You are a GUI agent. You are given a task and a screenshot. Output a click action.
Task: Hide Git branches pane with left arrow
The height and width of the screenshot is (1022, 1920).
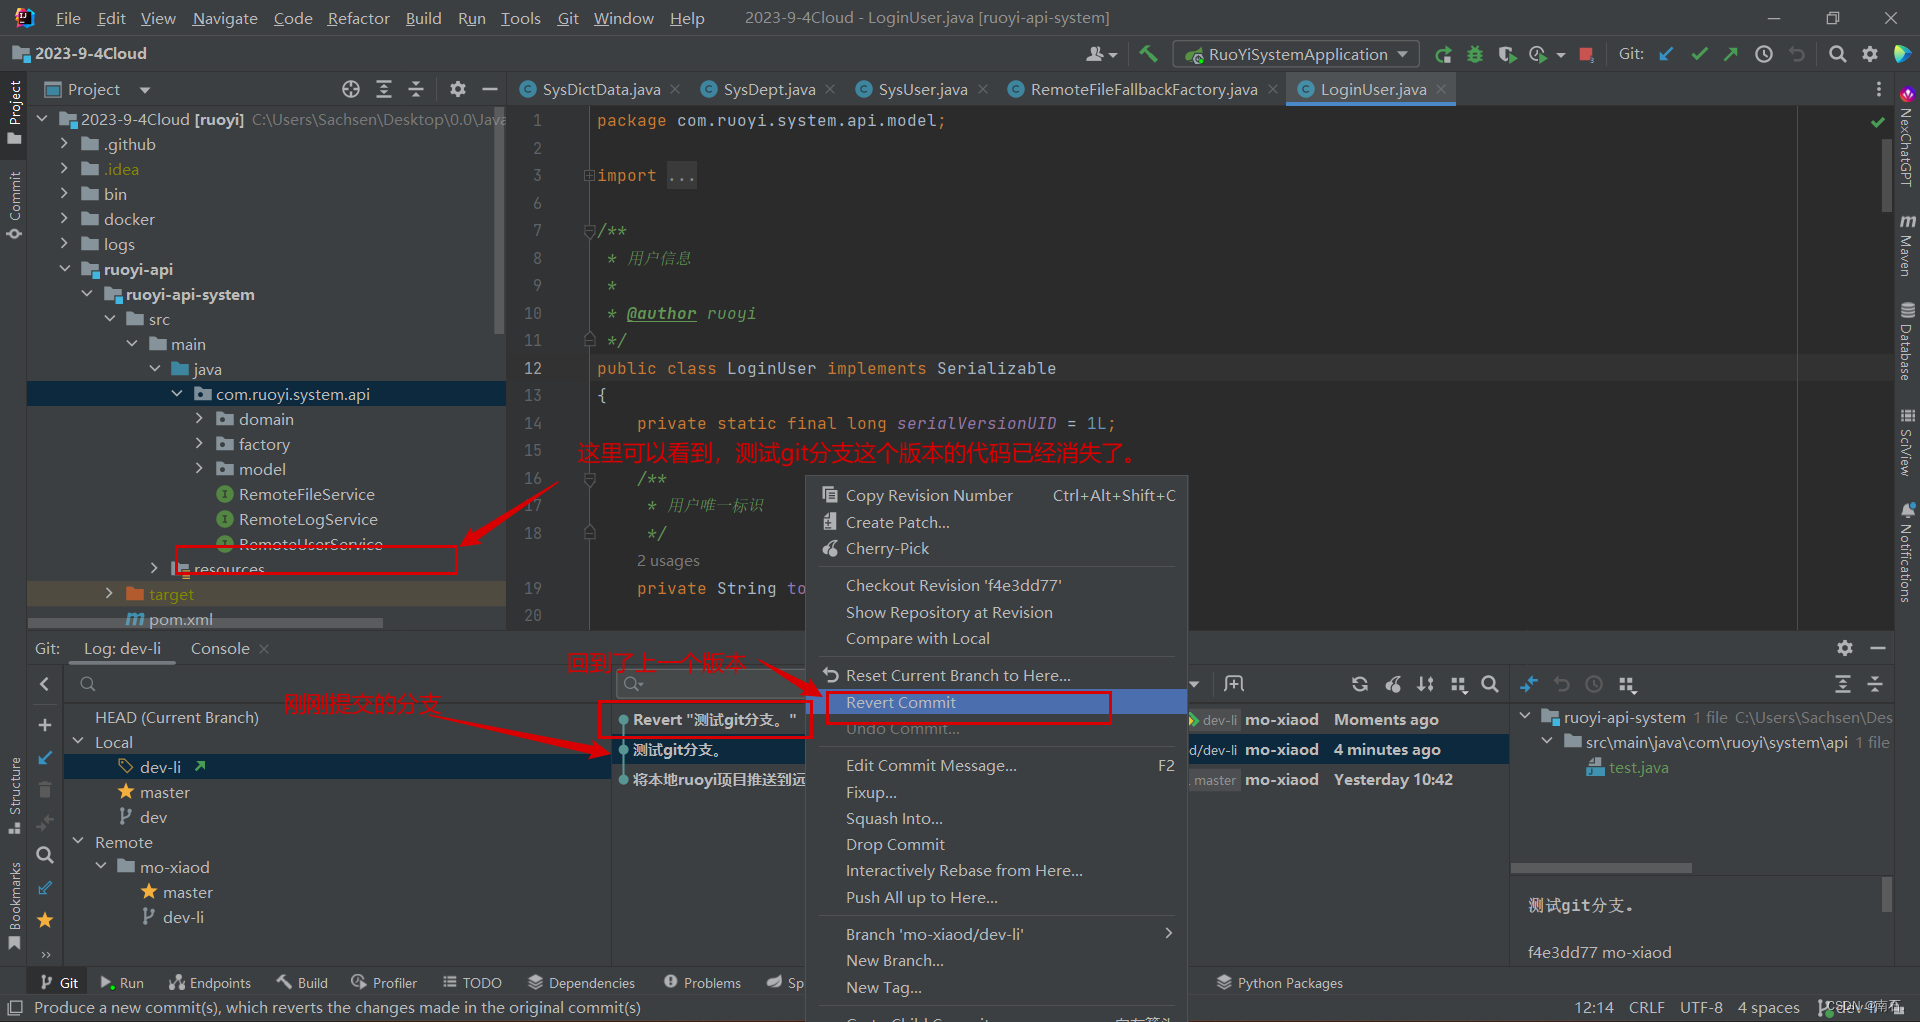[x=44, y=684]
